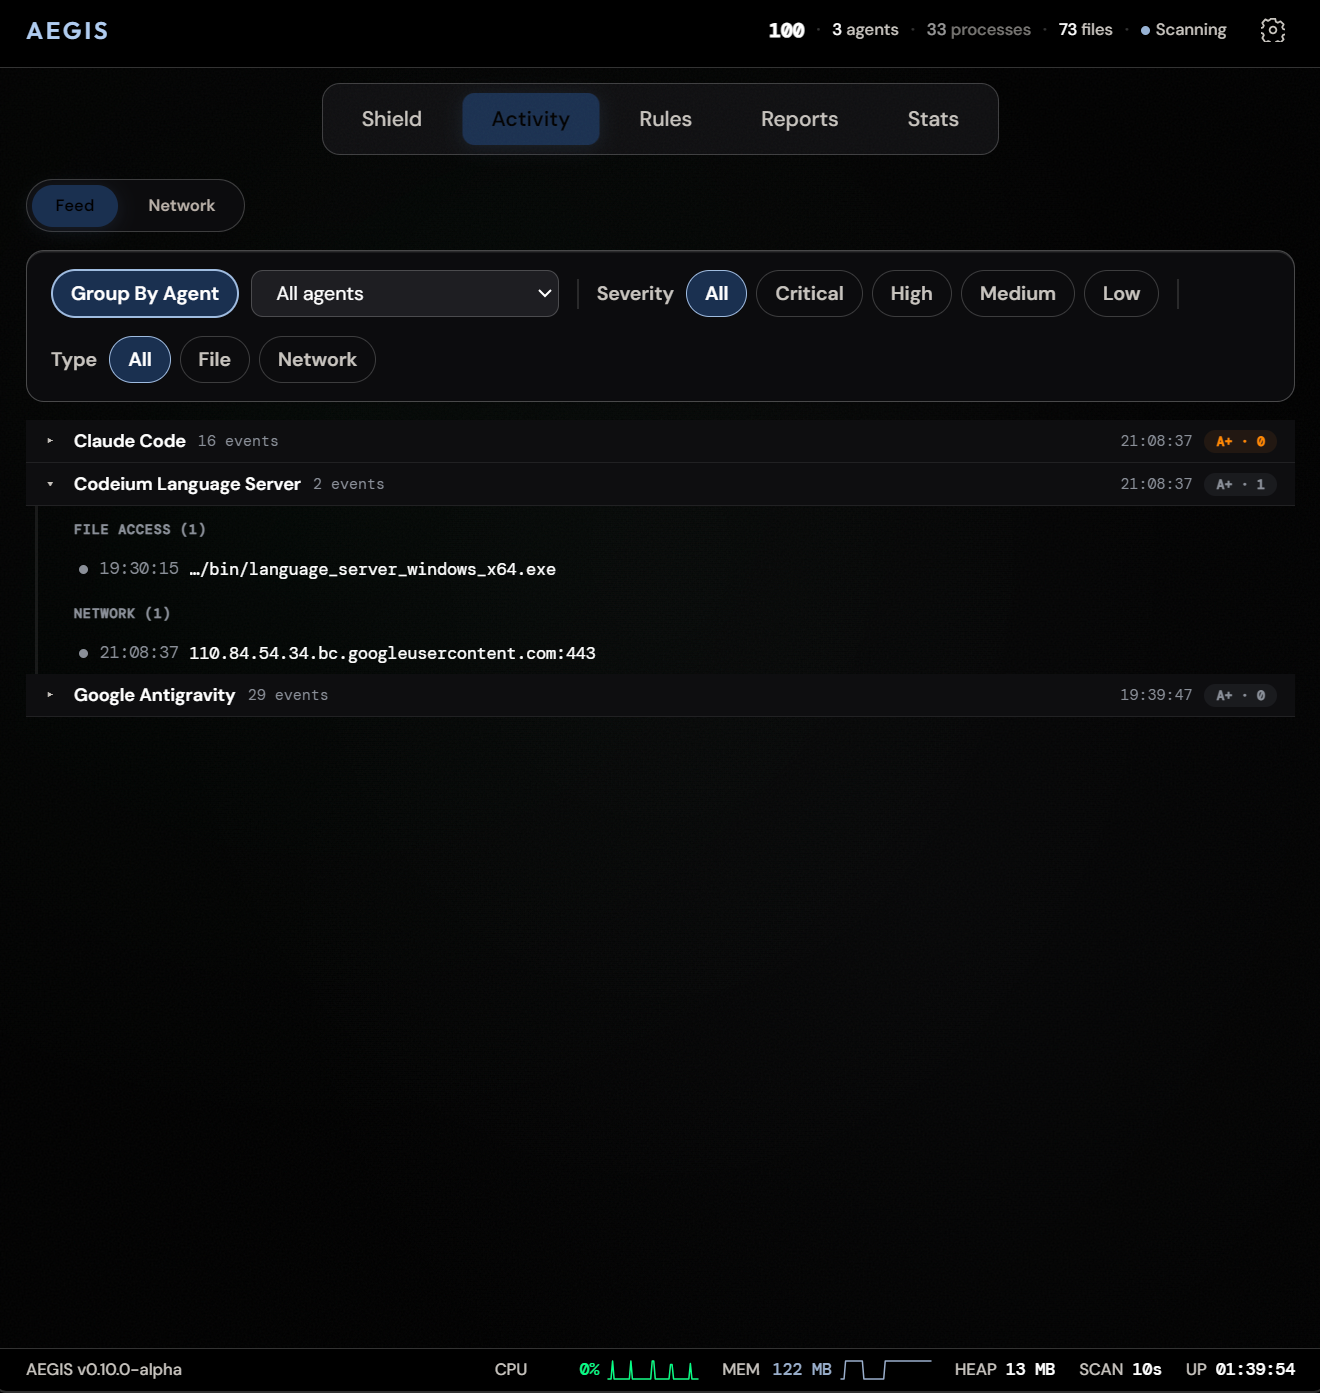
Task: Select the googleusercontent.com network event
Action: 391,653
